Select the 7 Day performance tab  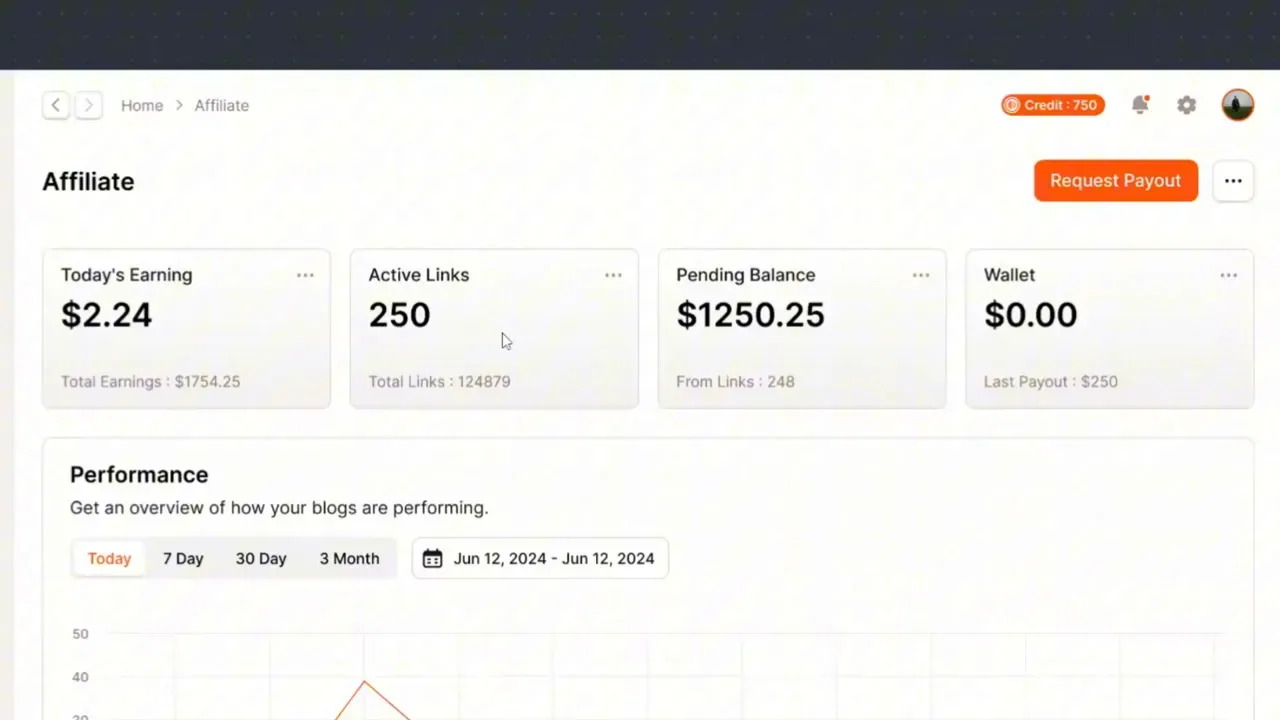tap(183, 558)
